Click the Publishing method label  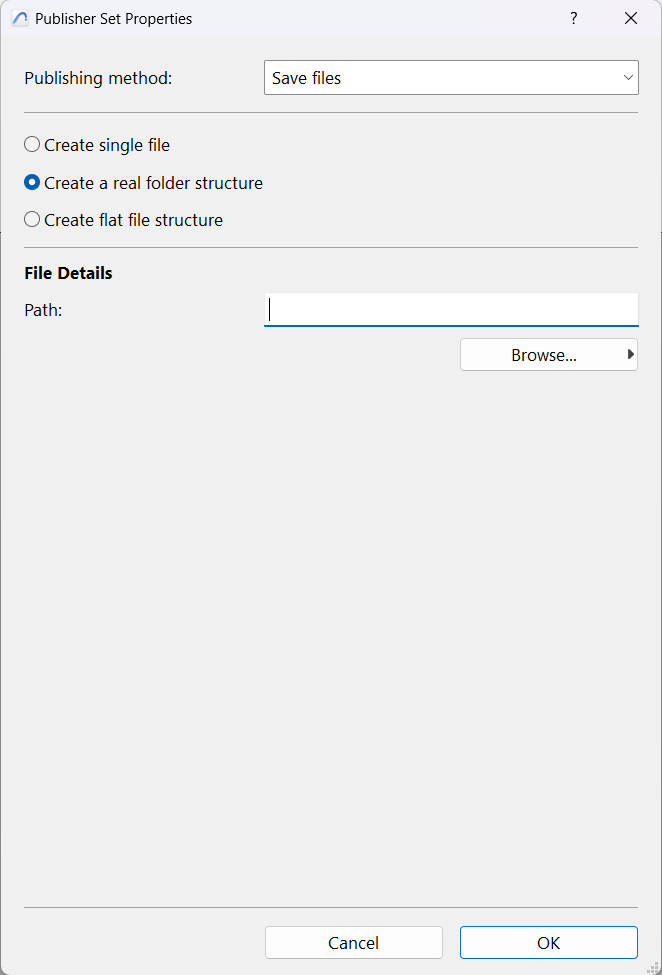point(98,78)
